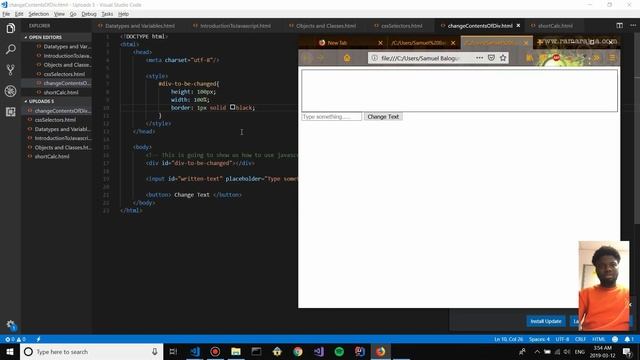Click the UTF-8 encoding status entry
640x360 pixels.
click(562, 339)
